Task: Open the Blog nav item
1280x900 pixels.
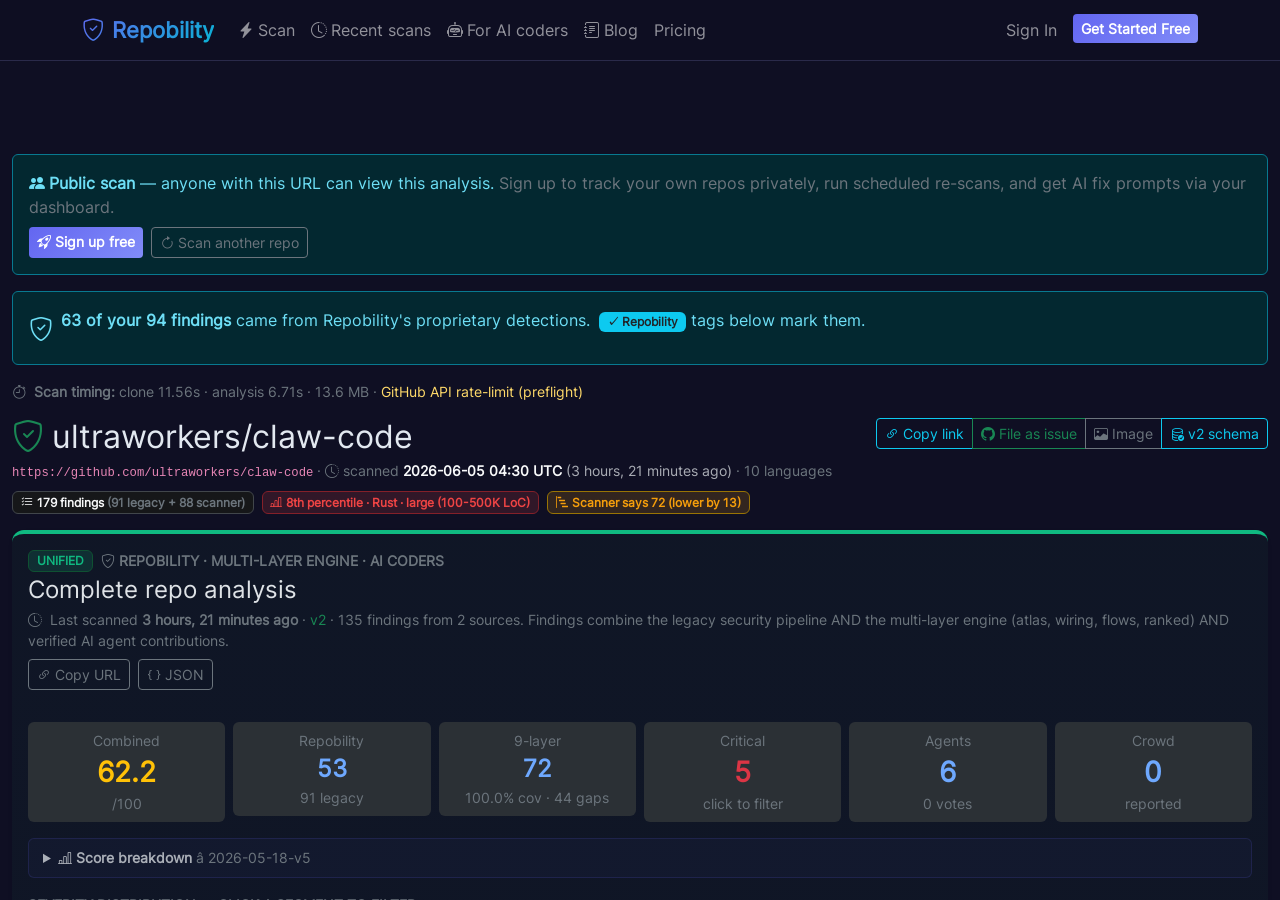Action: (611, 30)
